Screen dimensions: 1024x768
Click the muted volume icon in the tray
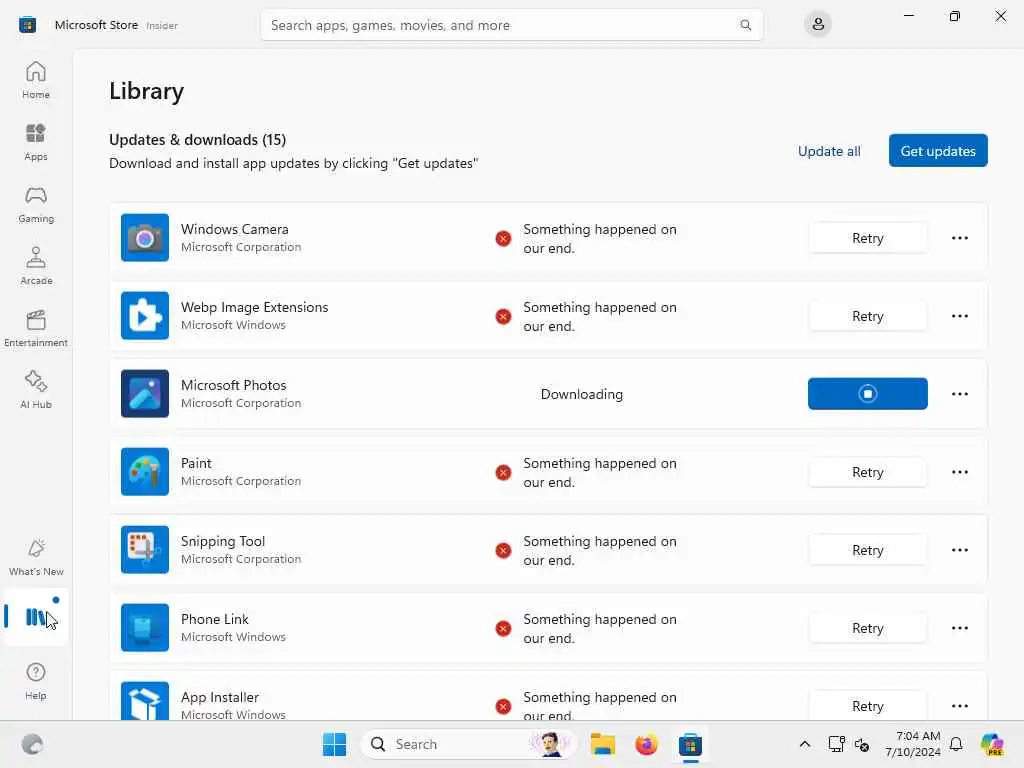[862, 744]
